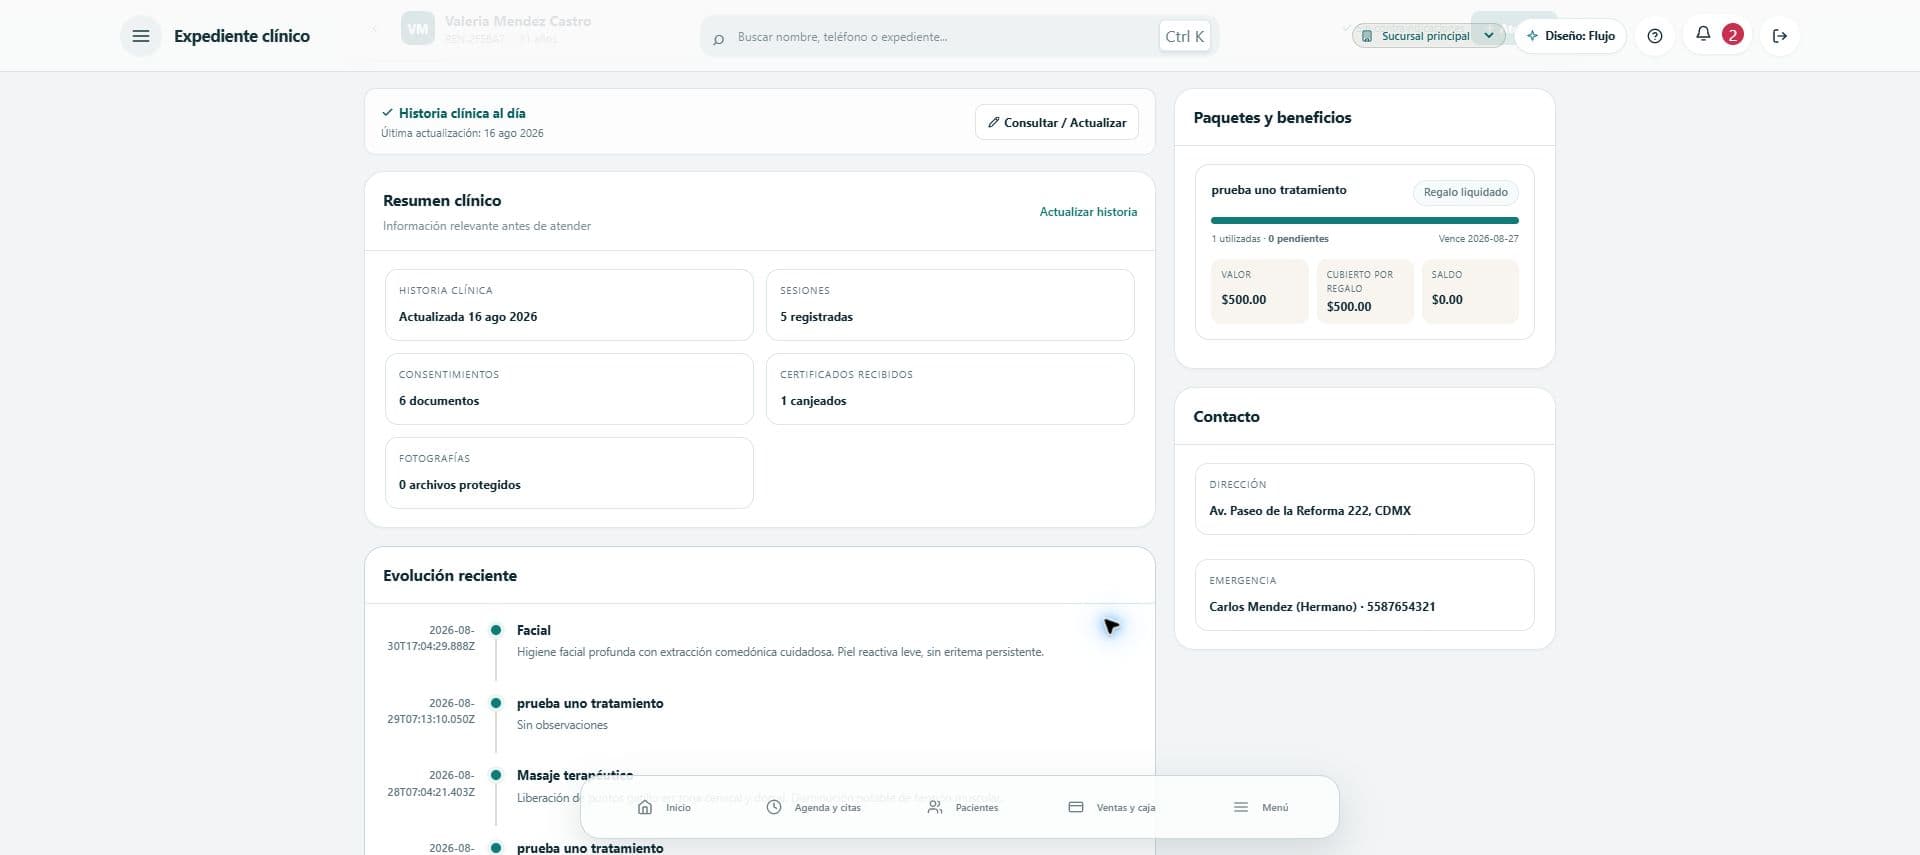1920x855 pixels.
Task: Click the Diseño: Flujo button
Action: (1571, 36)
